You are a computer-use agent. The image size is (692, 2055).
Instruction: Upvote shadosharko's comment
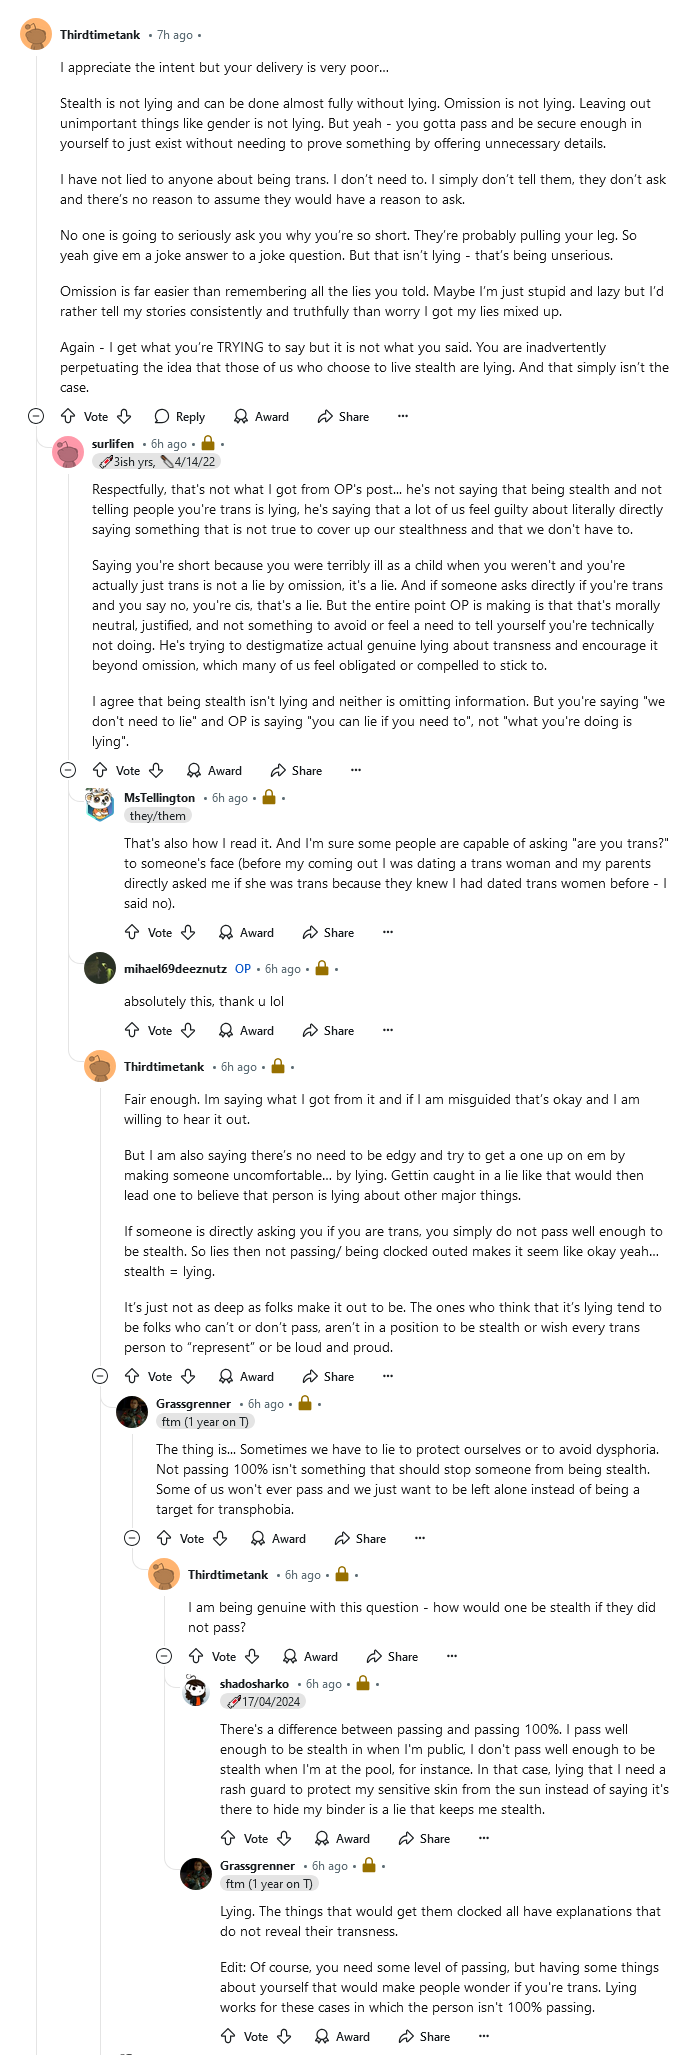[x=228, y=1839]
